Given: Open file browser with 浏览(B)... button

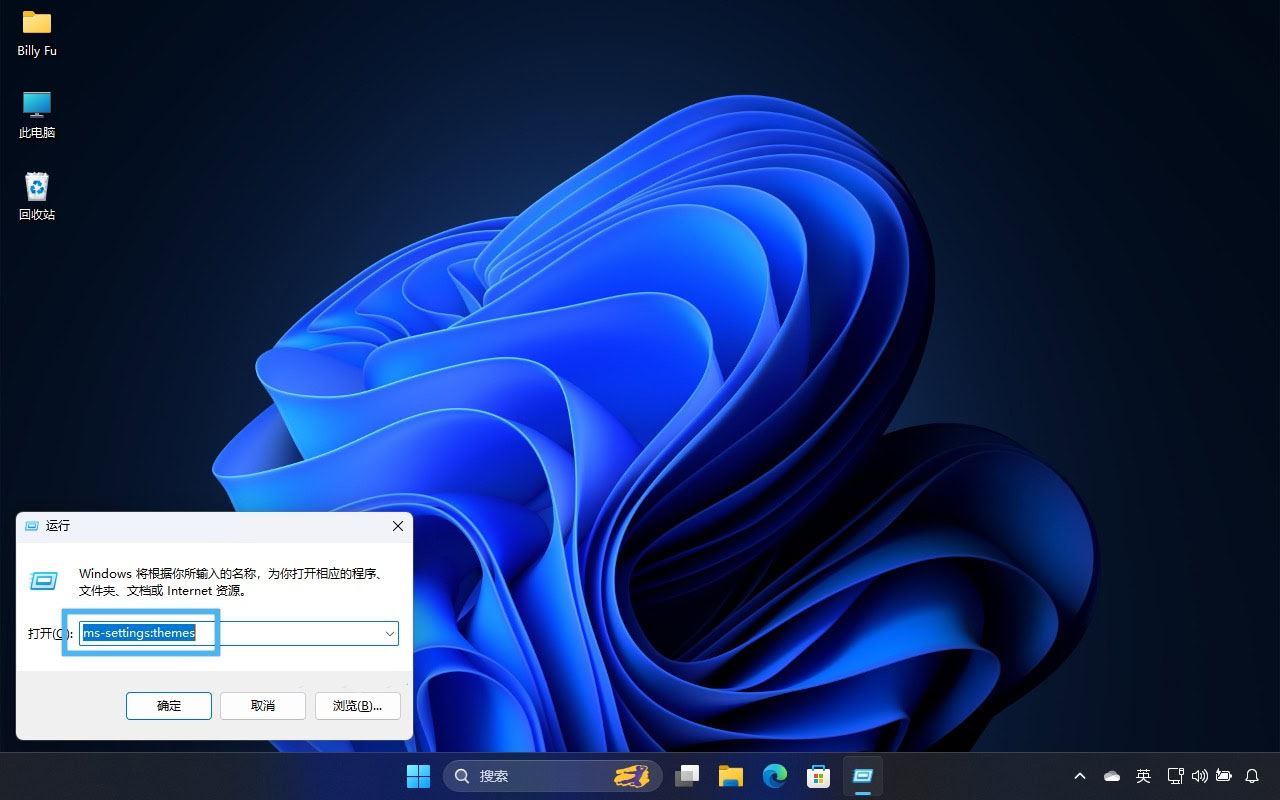Looking at the screenshot, I should 357,705.
